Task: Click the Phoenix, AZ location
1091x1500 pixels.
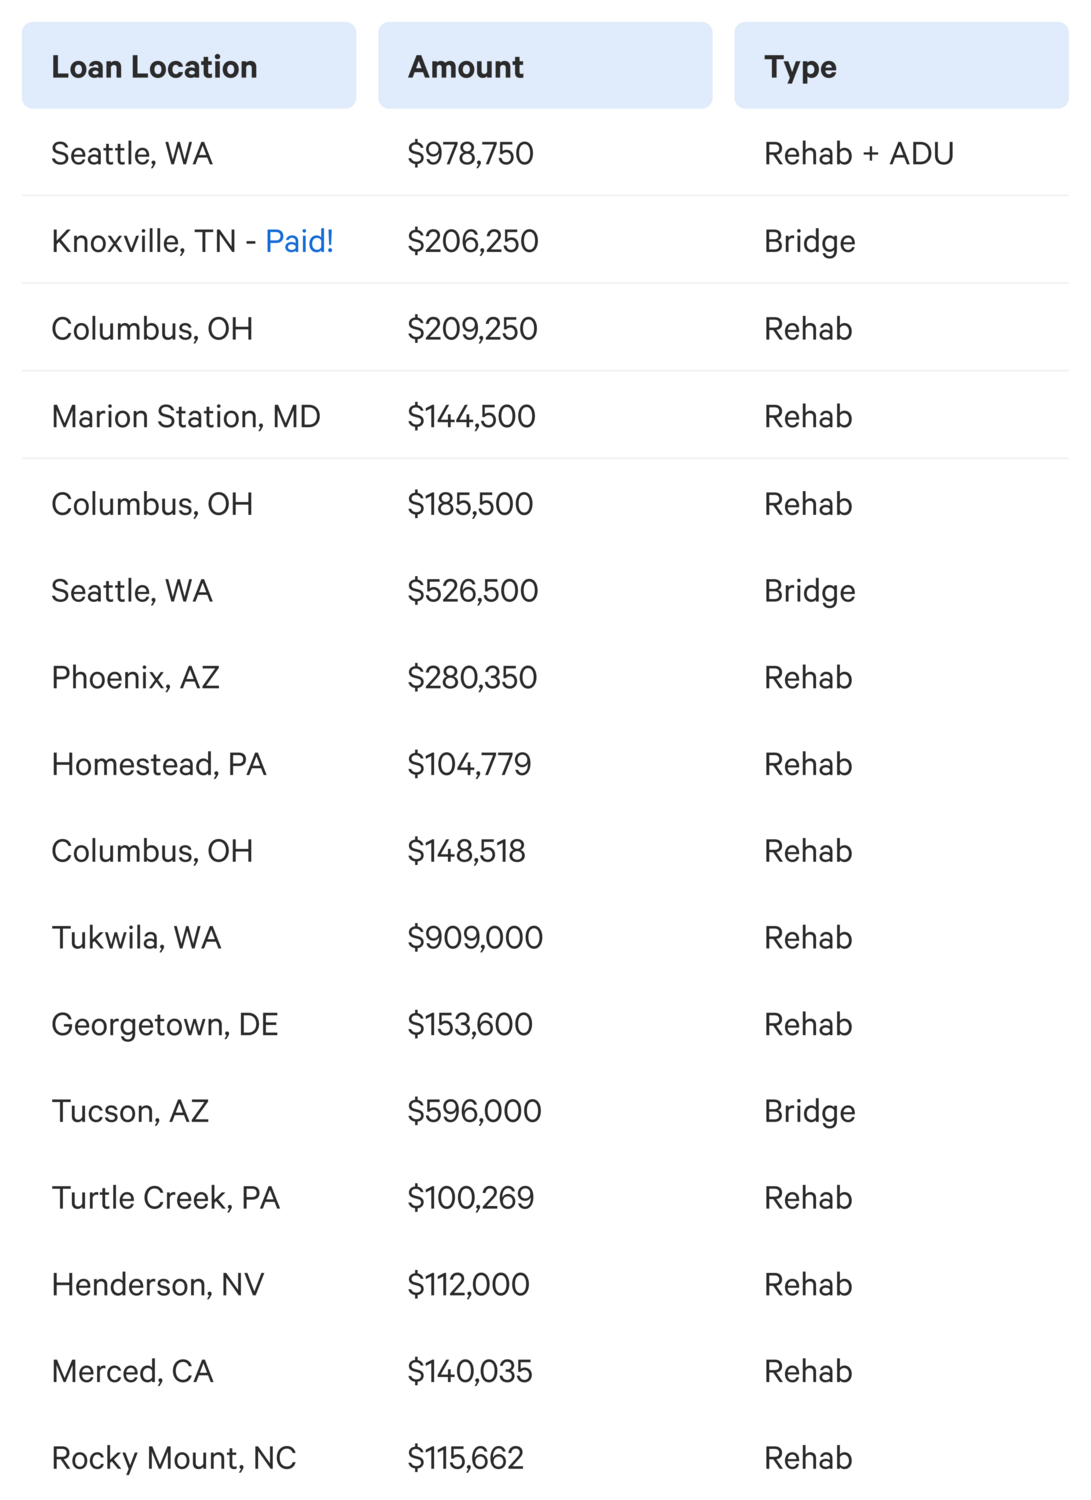Action: [135, 678]
